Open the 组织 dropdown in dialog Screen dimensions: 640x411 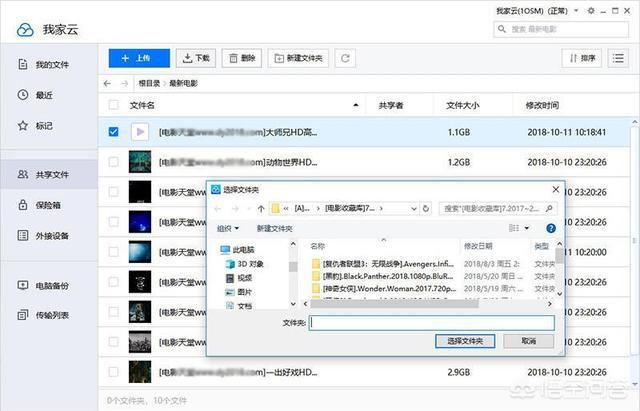[x=228, y=229]
